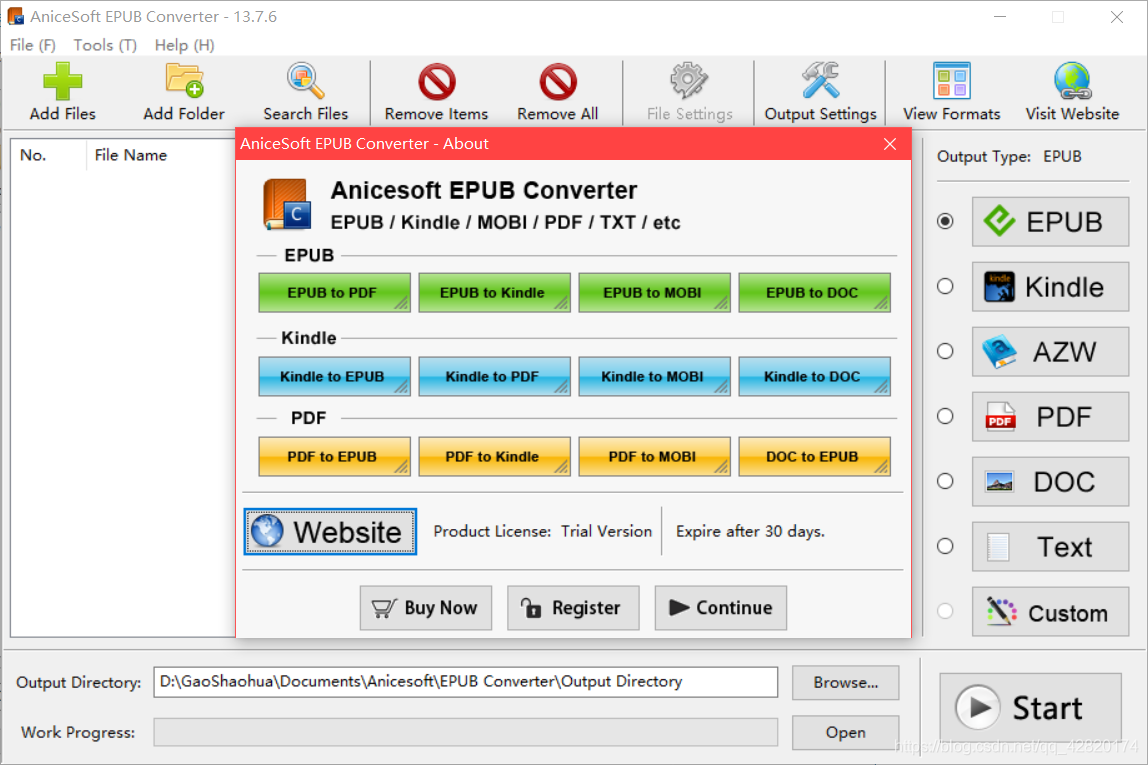Viewport: 1148px width, 765px height.
Task: Select the Custom radio button
Action: (945, 611)
